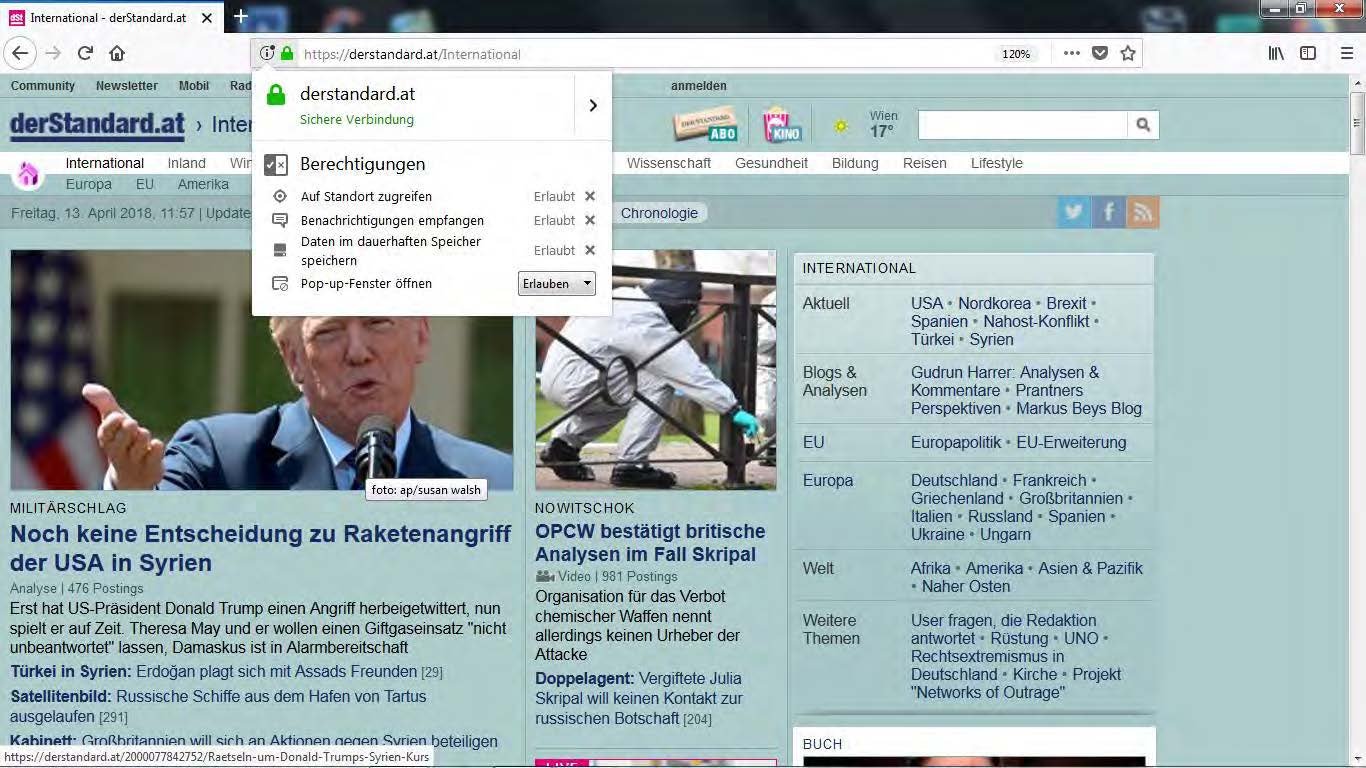This screenshot has height=768, width=1366.
Task: Open the Pop-up-Fenster Erlauben dropdown
Action: coord(557,284)
